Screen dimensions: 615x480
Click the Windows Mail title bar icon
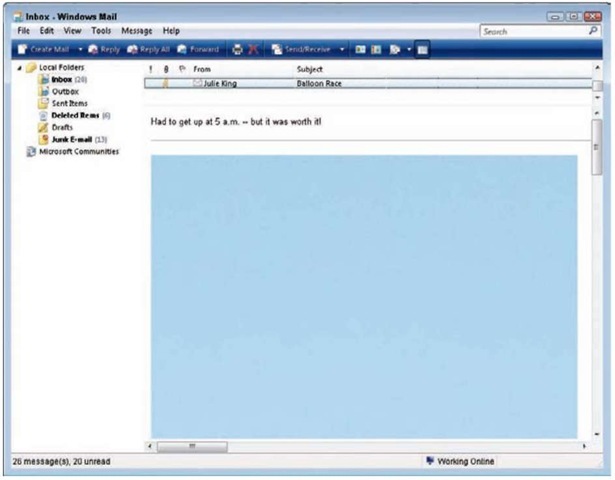coord(18,17)
